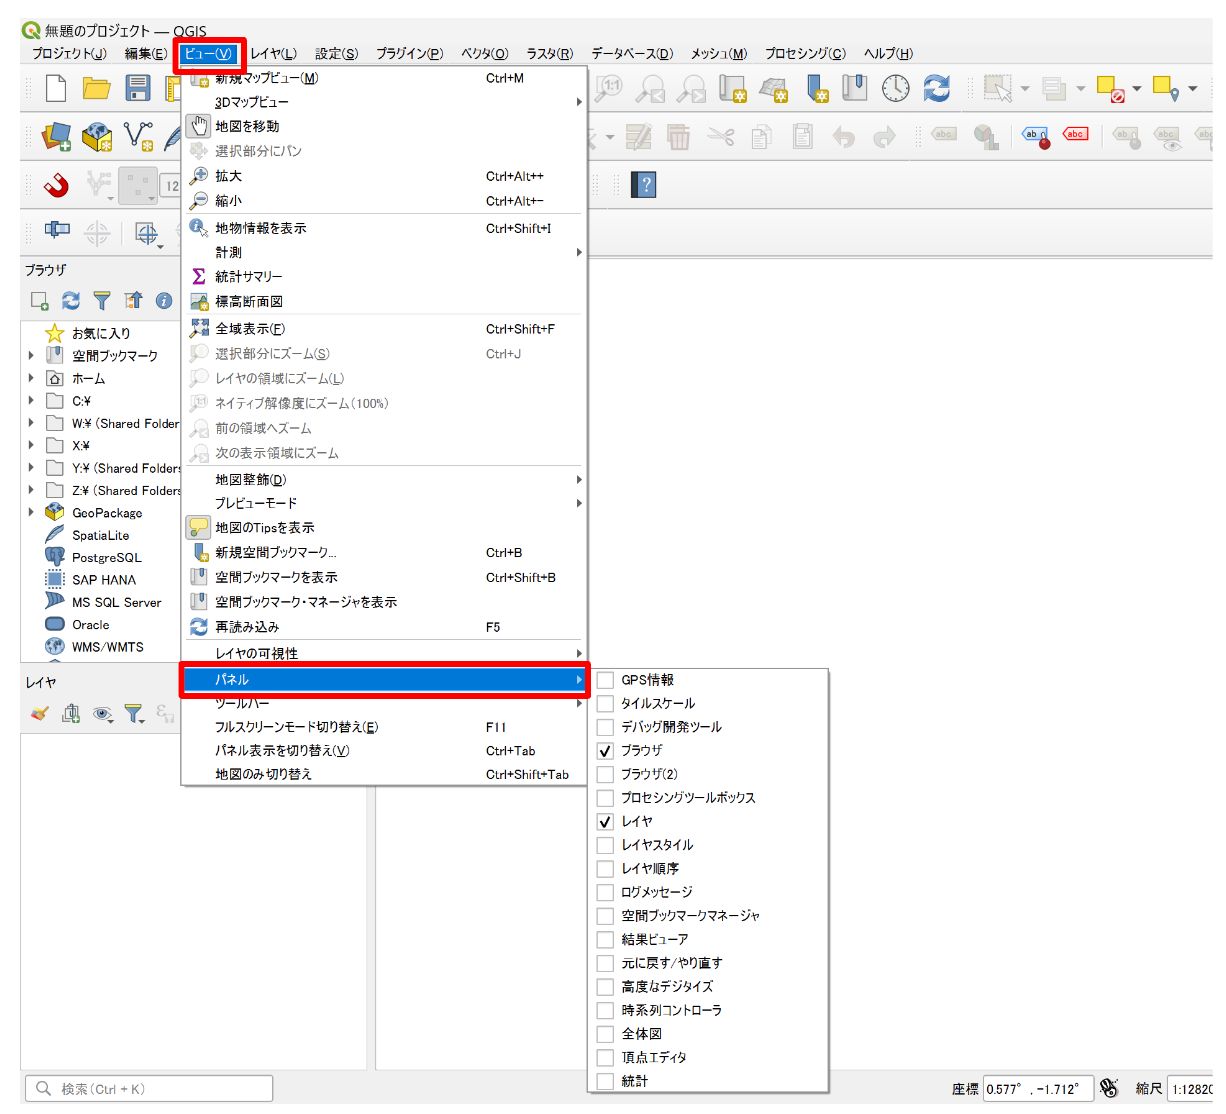This screenshot has width=1226, height=1114.
Task: Collapse all in Browser panel
Action: tap(133, 300)
